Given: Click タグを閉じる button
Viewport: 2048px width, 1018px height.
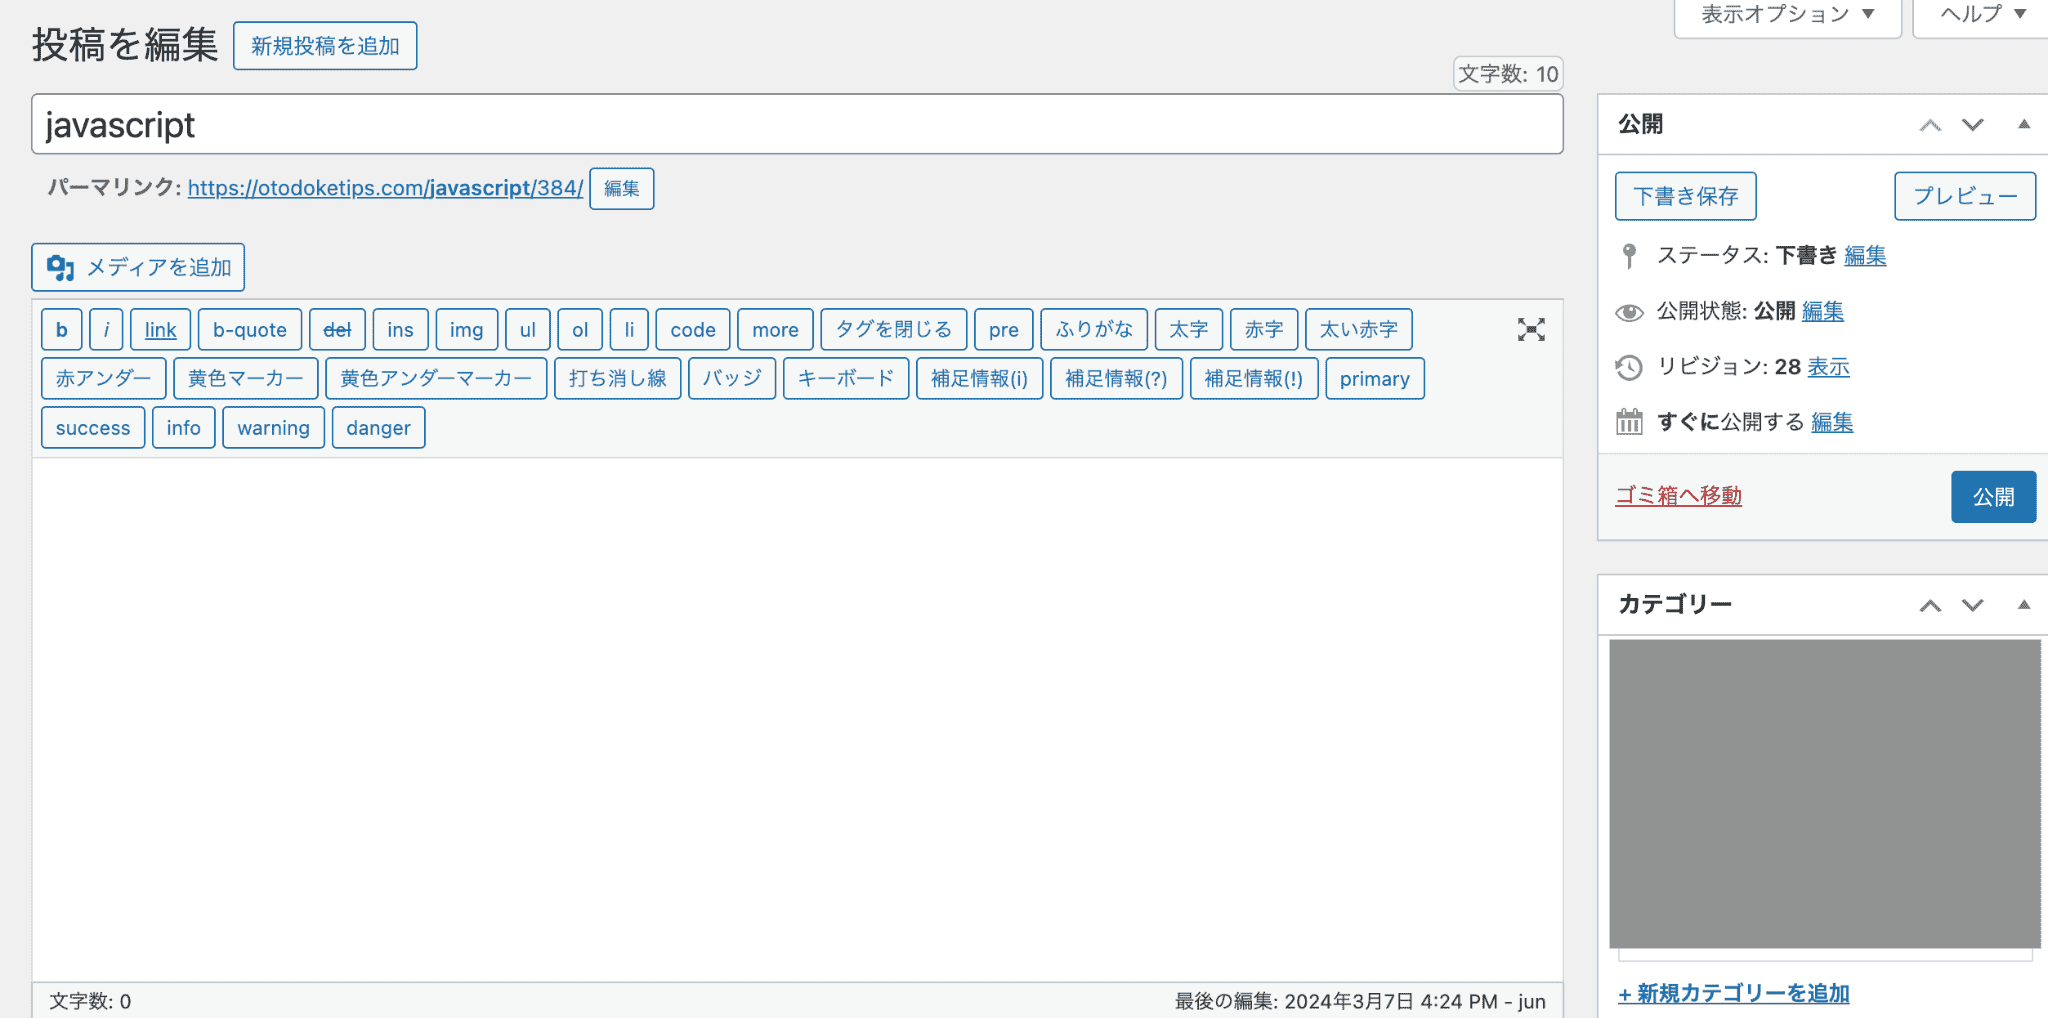Looking at the screenshot, I should (x=894, y=330).
